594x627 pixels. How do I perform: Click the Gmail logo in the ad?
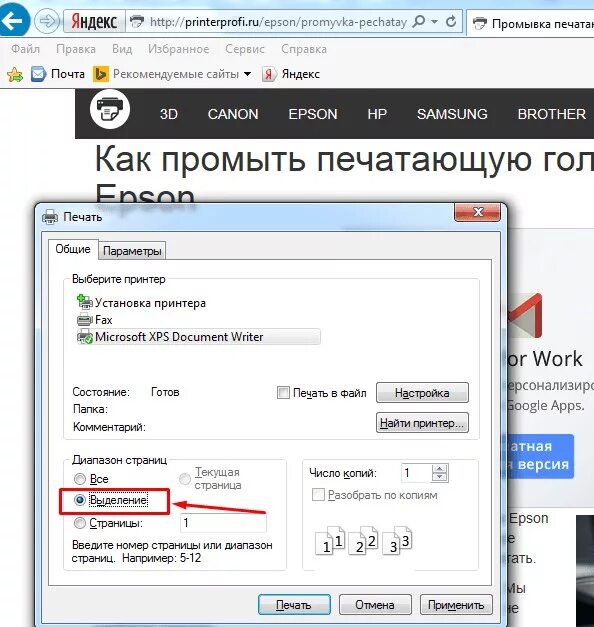[x=525, y=316]
